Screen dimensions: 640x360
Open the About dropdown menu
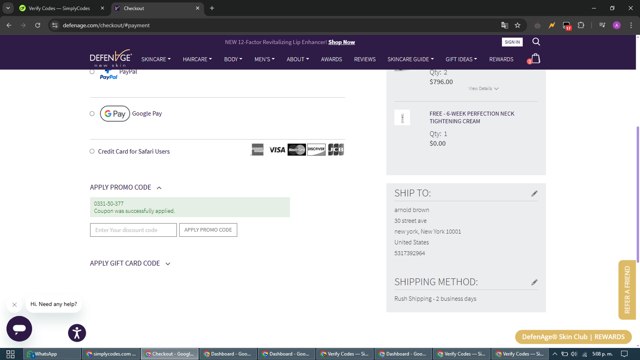[x=298, y=59]
